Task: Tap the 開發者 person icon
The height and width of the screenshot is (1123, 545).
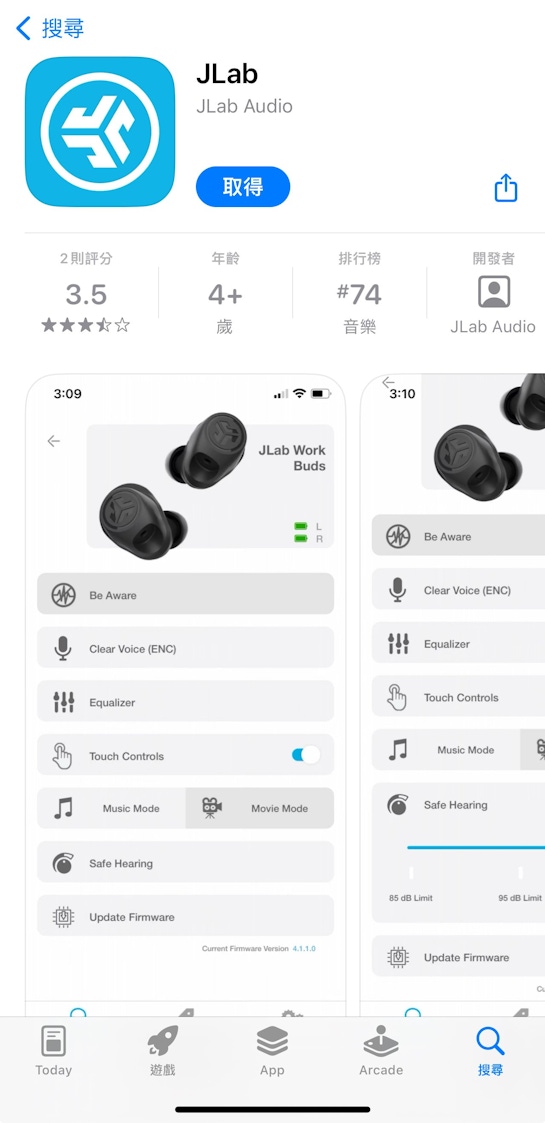Action: [x=493, y=292]
